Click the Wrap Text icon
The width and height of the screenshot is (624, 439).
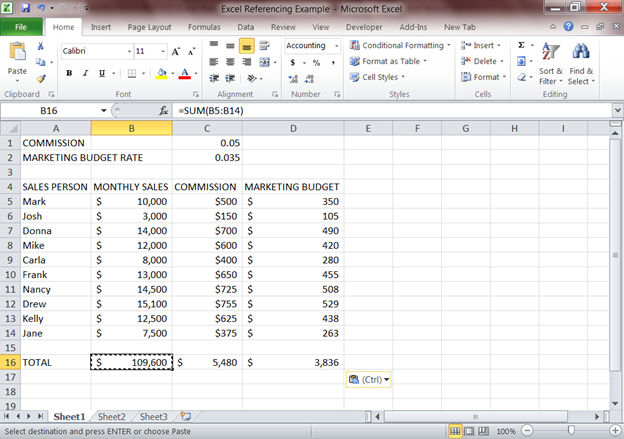coord(264,45)
